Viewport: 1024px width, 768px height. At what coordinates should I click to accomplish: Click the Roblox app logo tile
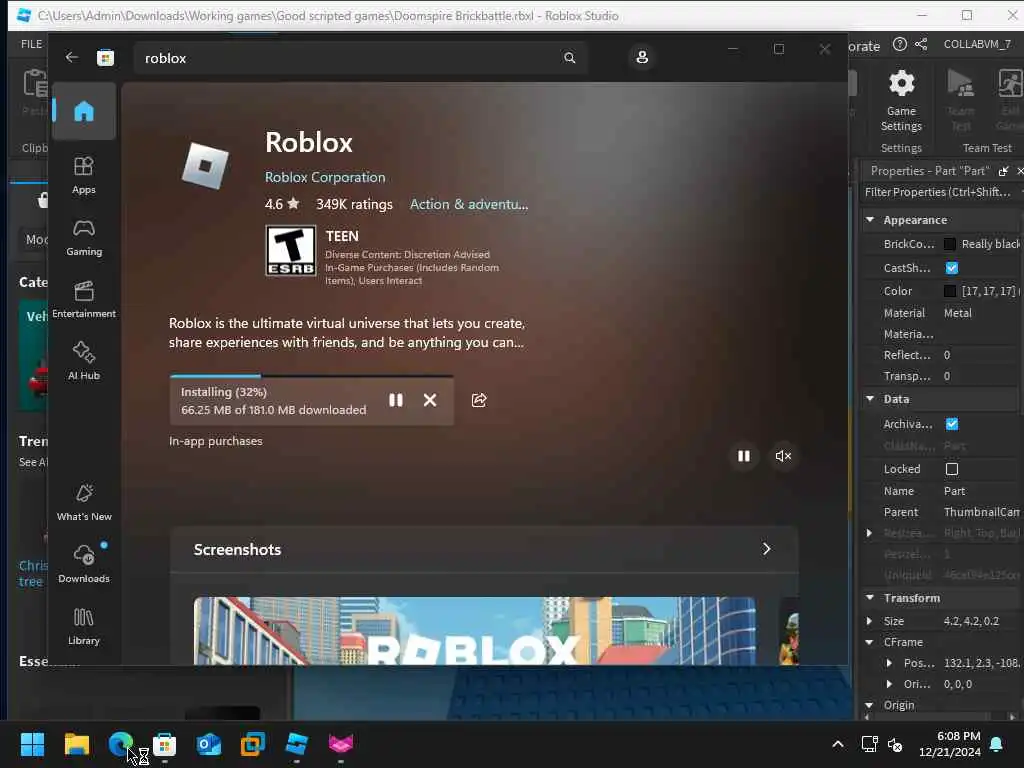[205, 166]
